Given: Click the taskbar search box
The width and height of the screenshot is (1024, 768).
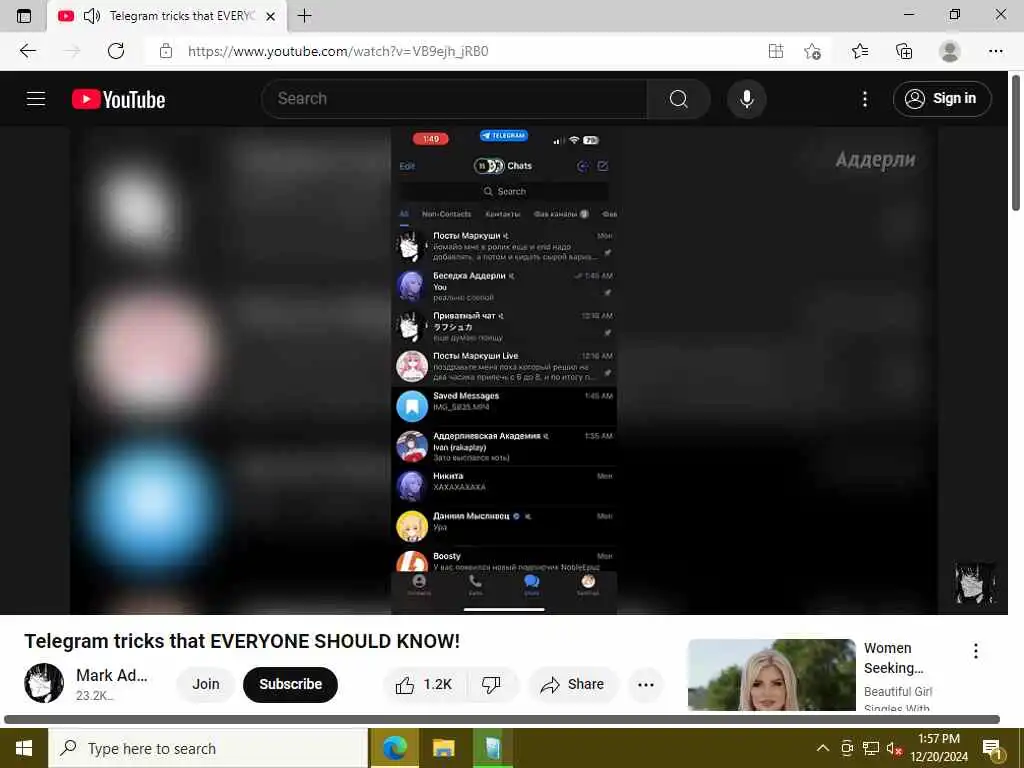Looking at the screenshot, I should coord(208,748).
